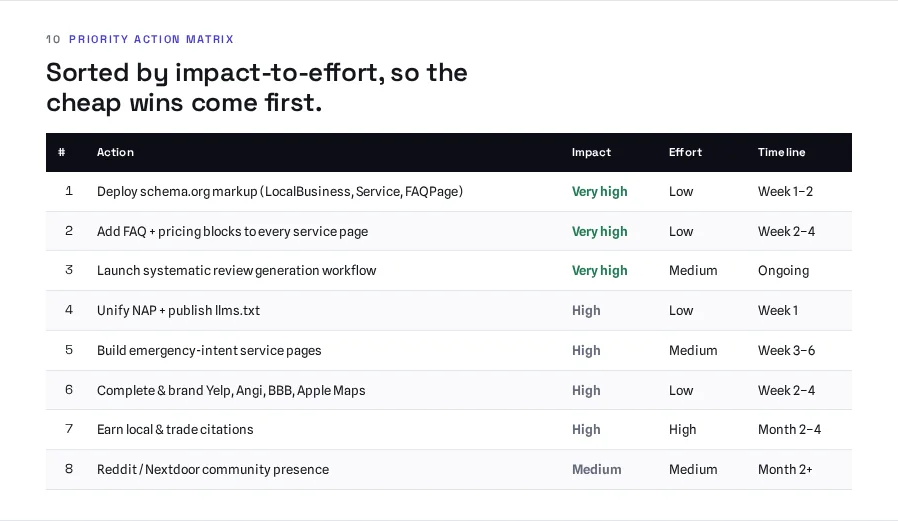Screen dimensions: 898x521
Task: Select the slide heading about impact-to-effort
Action: [x=257, y=88]
